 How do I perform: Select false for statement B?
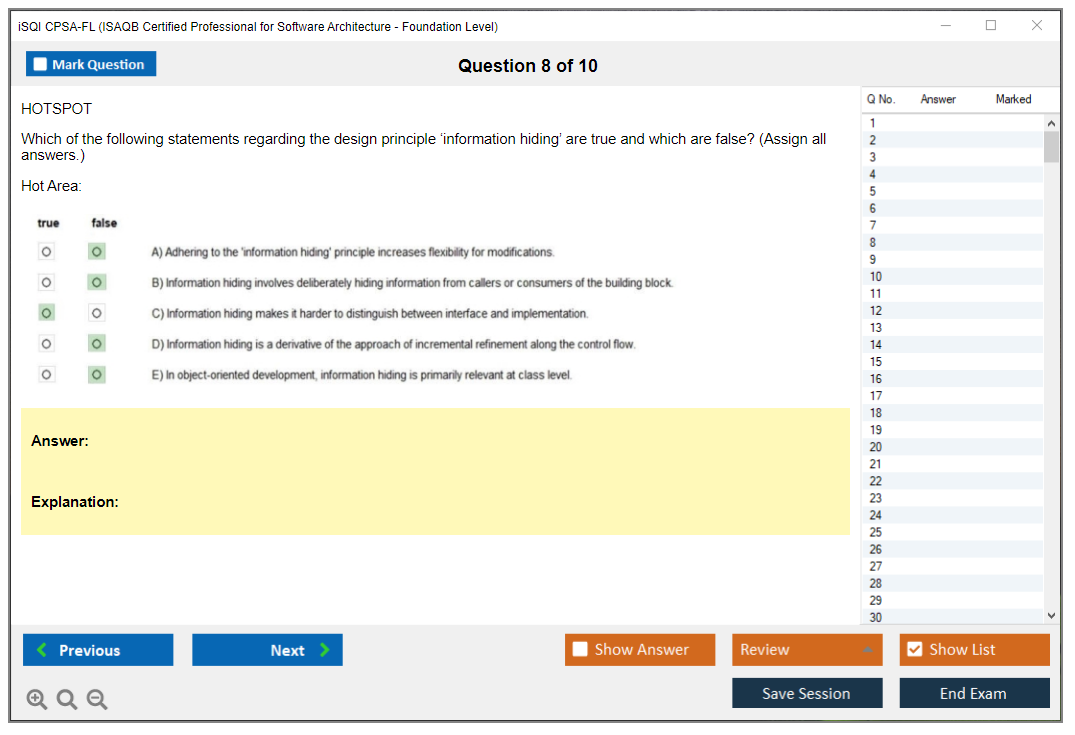click(x=97, y=283)
